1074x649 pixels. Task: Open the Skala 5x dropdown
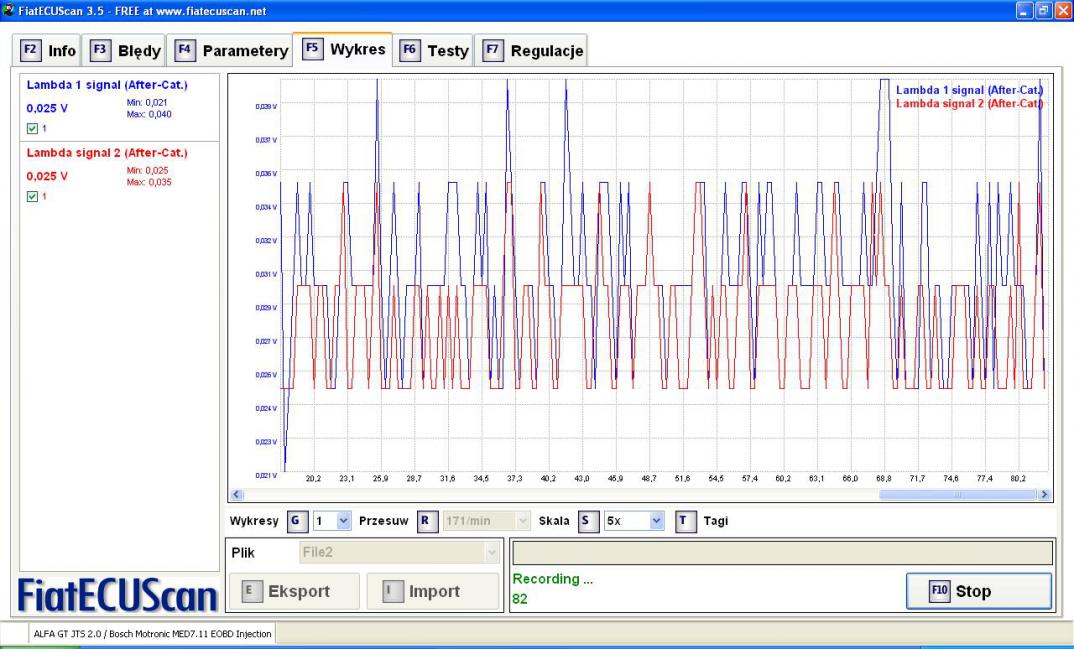click(656, 521)
